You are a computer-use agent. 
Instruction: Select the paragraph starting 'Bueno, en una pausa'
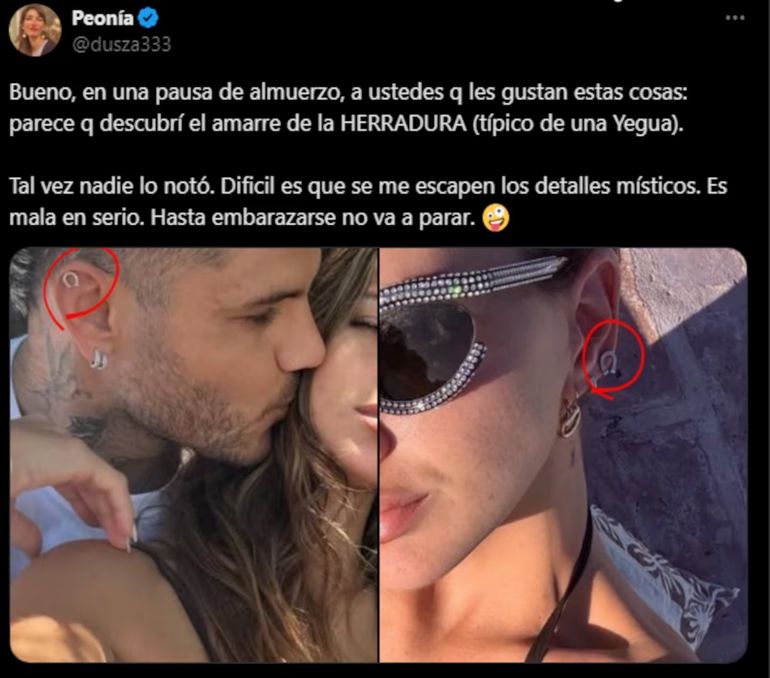(348, 108)
